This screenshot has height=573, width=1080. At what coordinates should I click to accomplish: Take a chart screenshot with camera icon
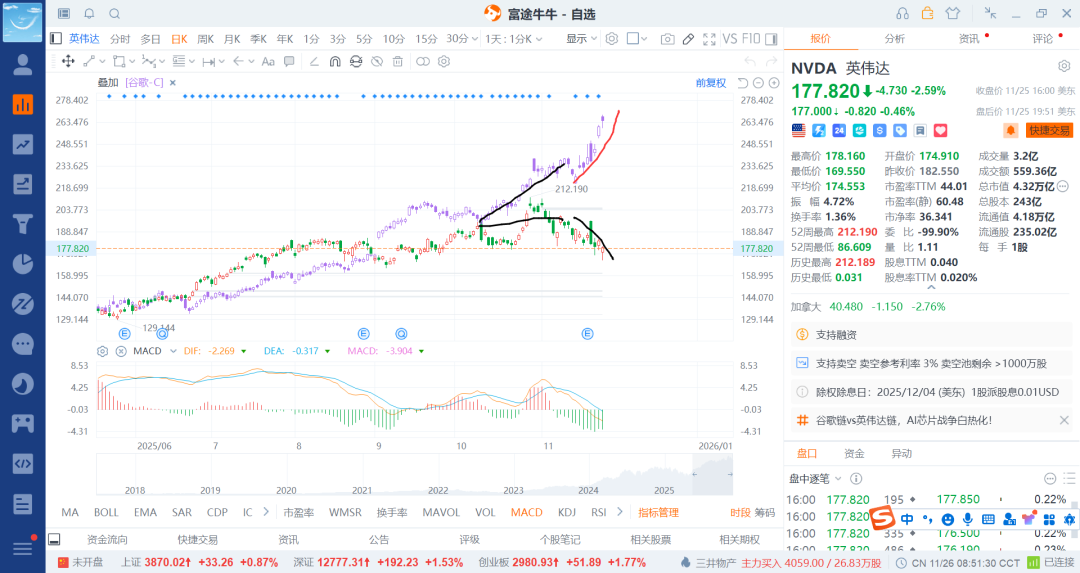coord(667,39)
